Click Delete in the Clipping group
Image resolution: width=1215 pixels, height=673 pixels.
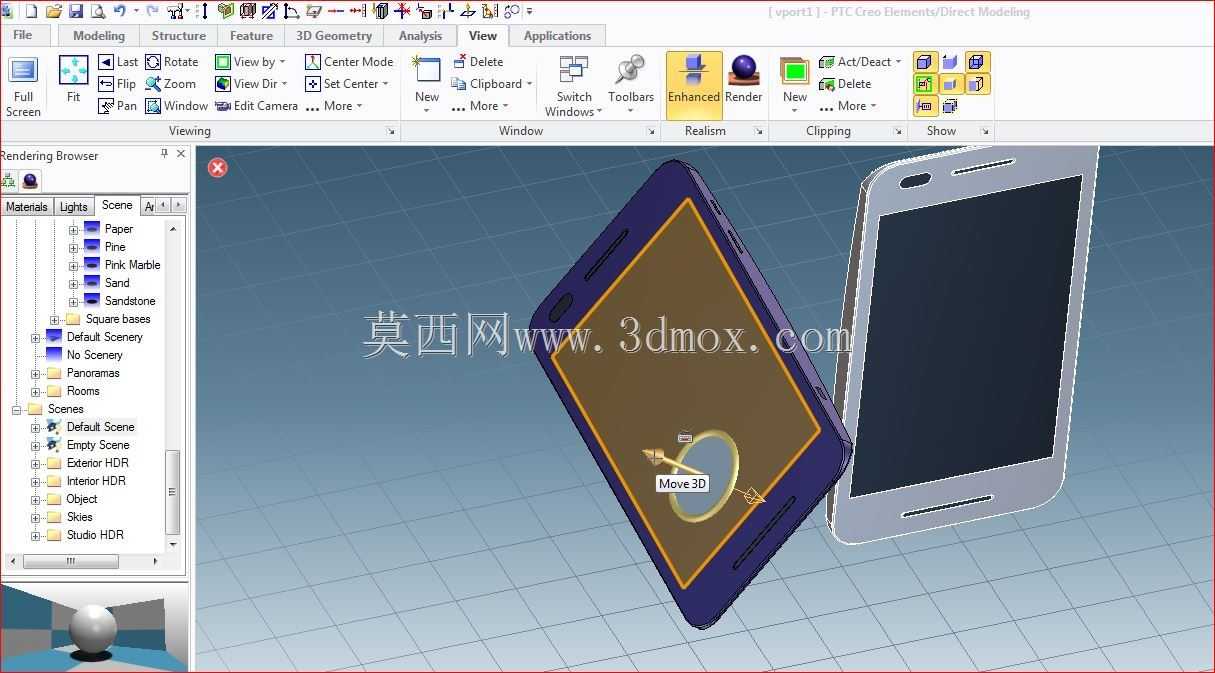845,84
